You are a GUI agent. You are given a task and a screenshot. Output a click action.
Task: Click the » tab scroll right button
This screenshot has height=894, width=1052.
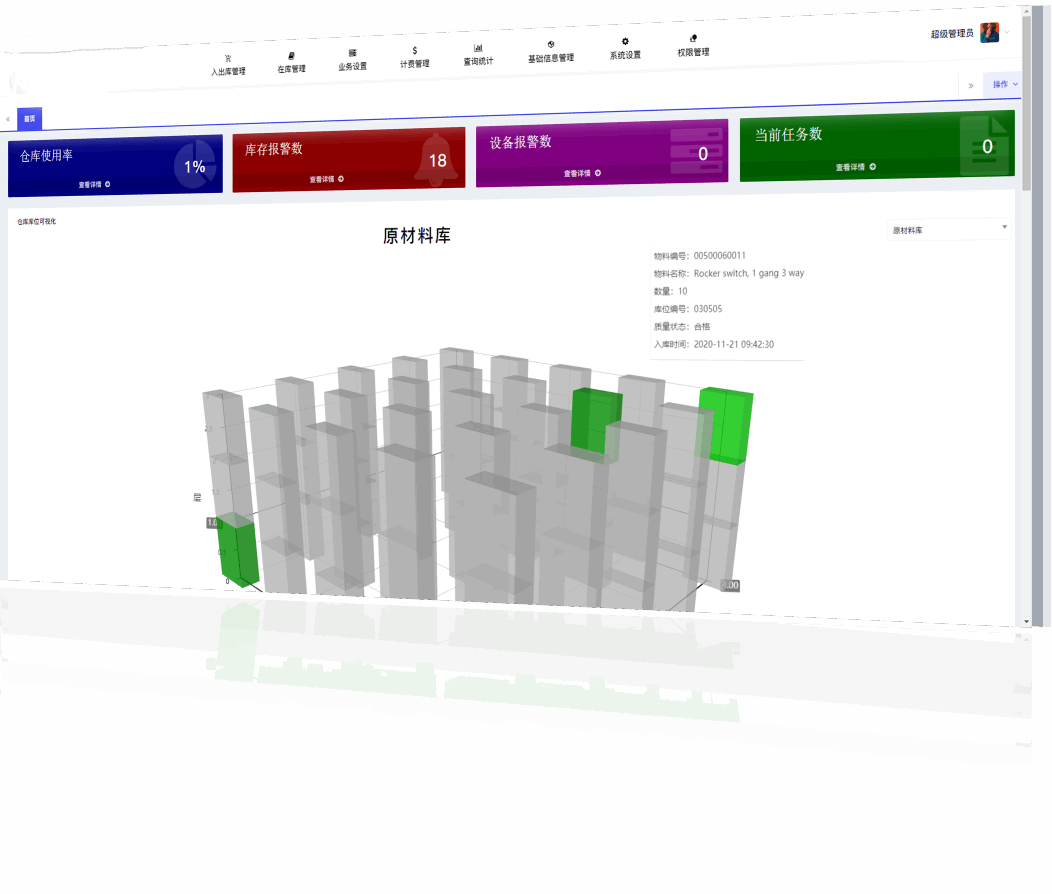pos(970,85)
